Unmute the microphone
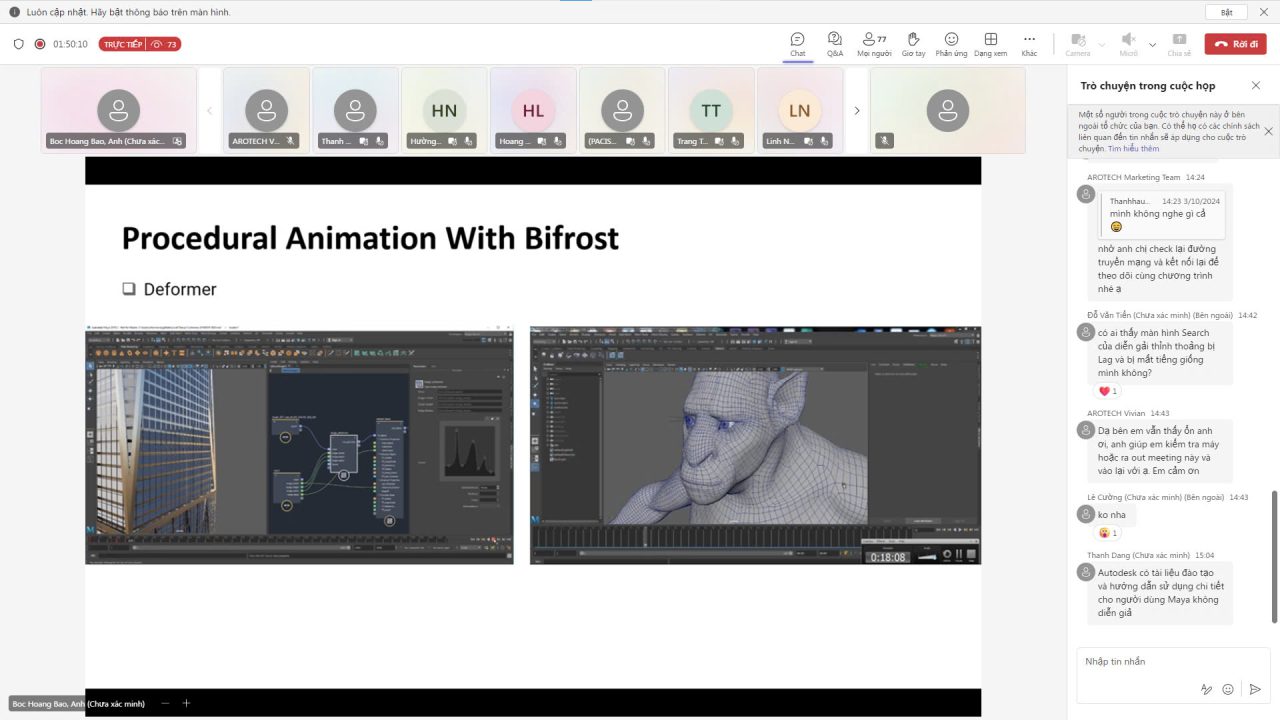Viewport: 1280px width, 720px height. (x=1127, y=43)
